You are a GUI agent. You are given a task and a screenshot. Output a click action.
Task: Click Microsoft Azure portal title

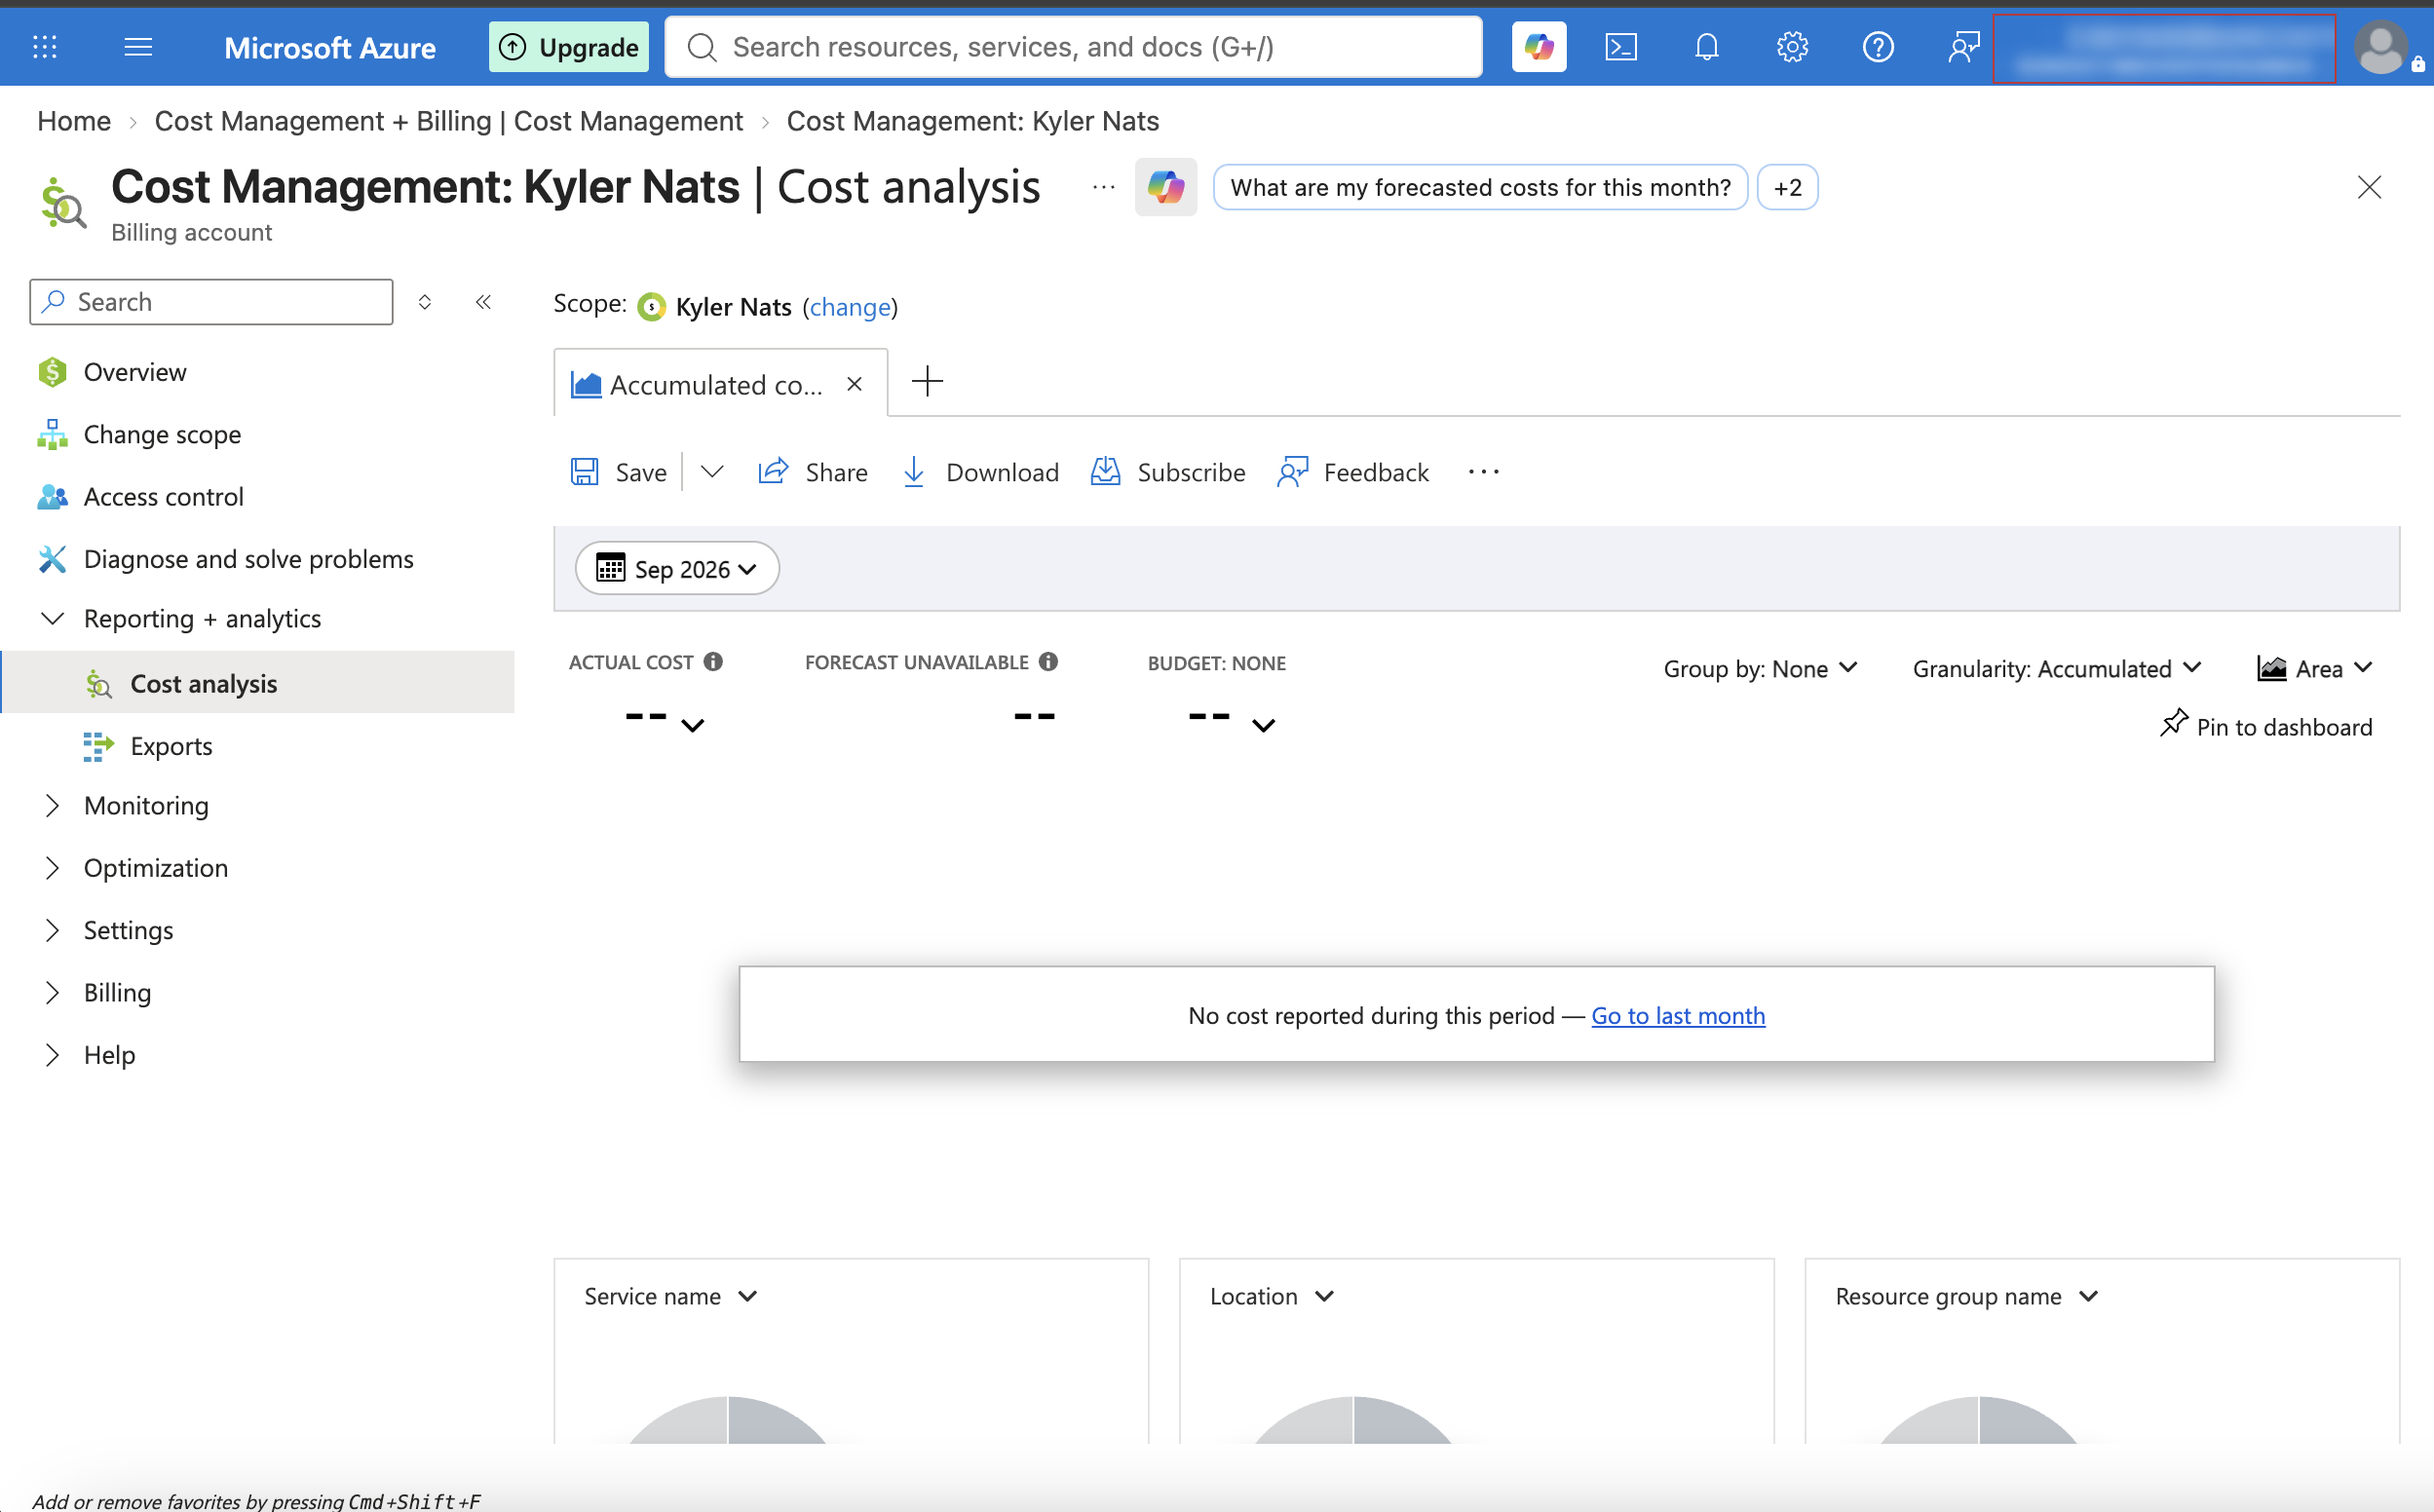pyautogui.click(x=329, y=47)
